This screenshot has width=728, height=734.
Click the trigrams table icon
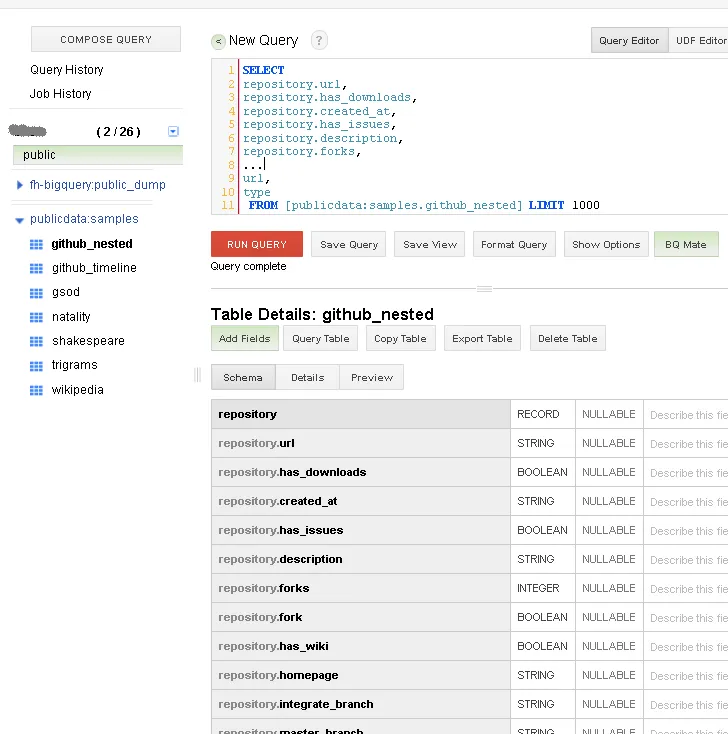point(37,366)
